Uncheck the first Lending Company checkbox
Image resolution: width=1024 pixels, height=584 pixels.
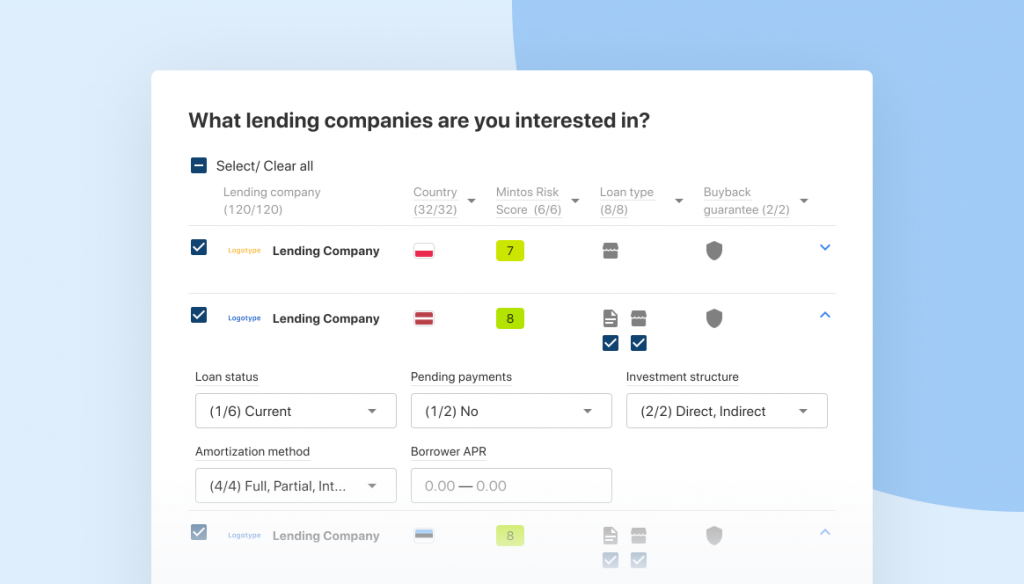click(199, 248)
